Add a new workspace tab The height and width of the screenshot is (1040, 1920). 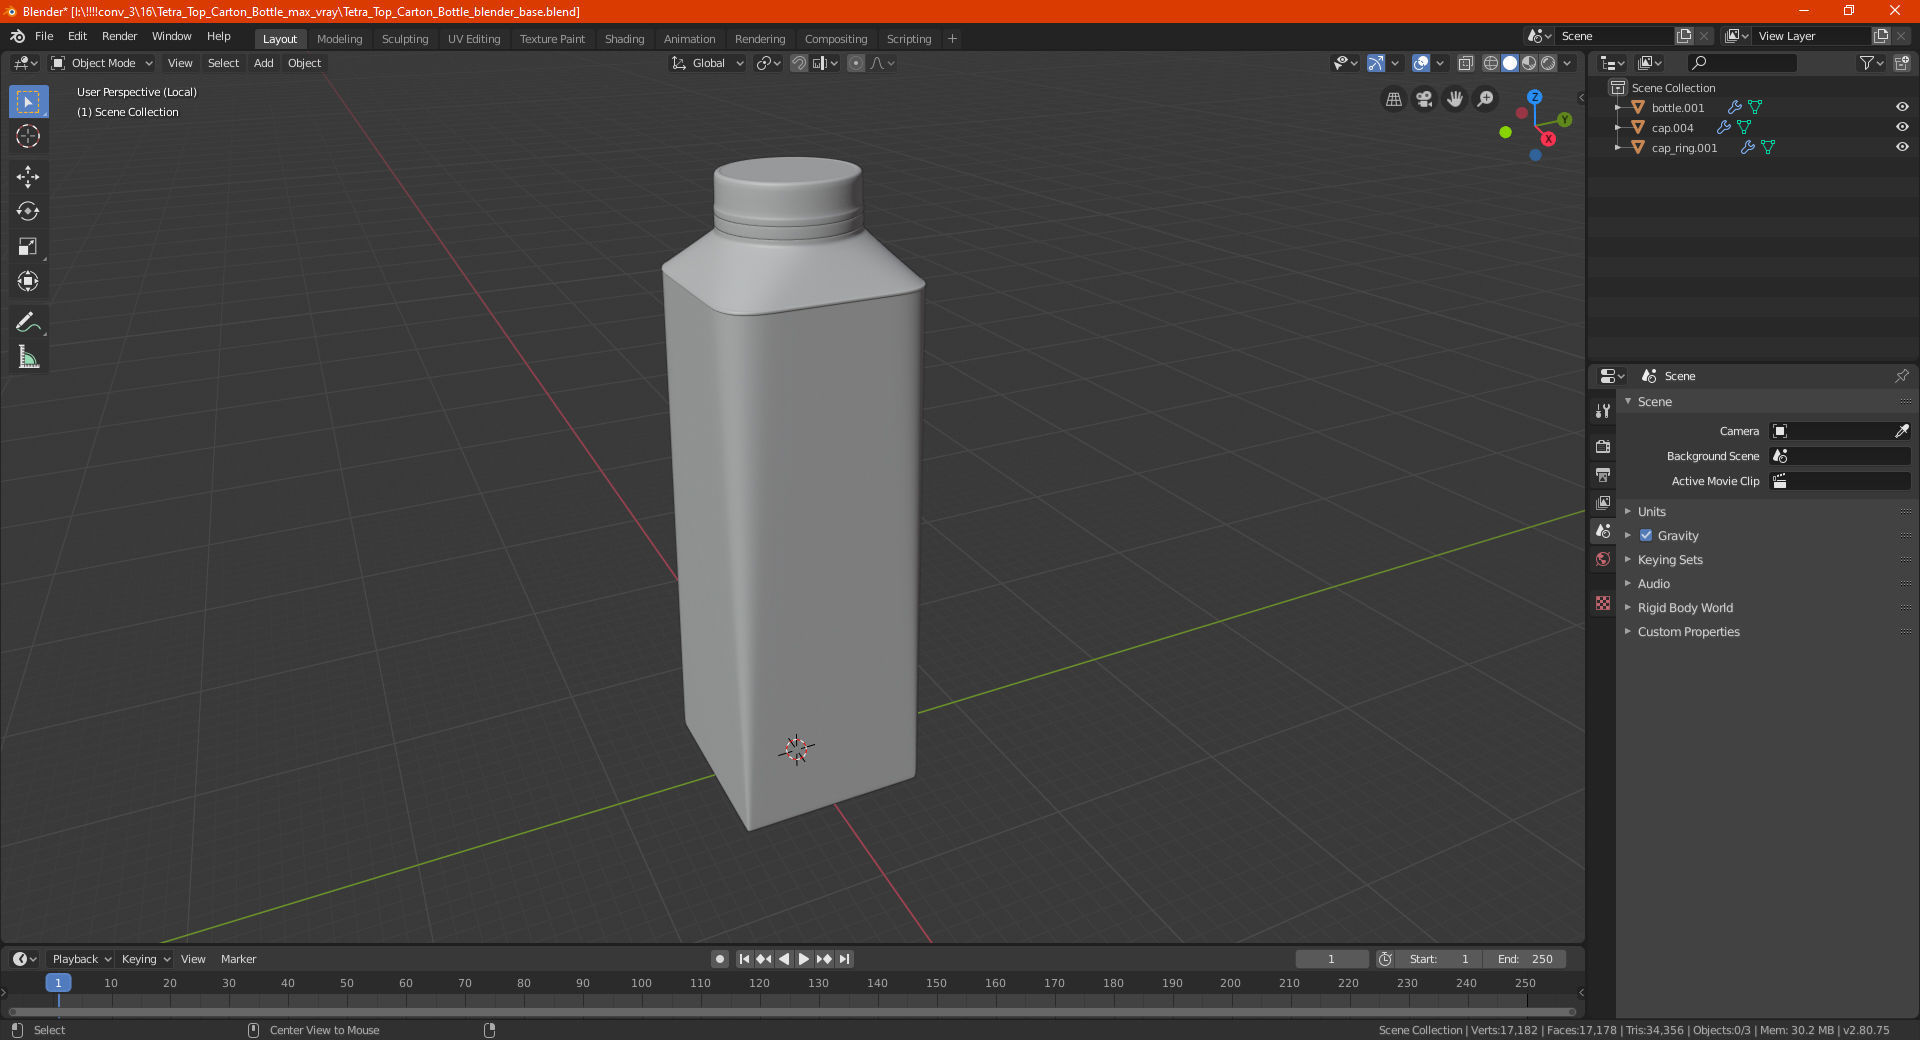(x=952, y=39)
